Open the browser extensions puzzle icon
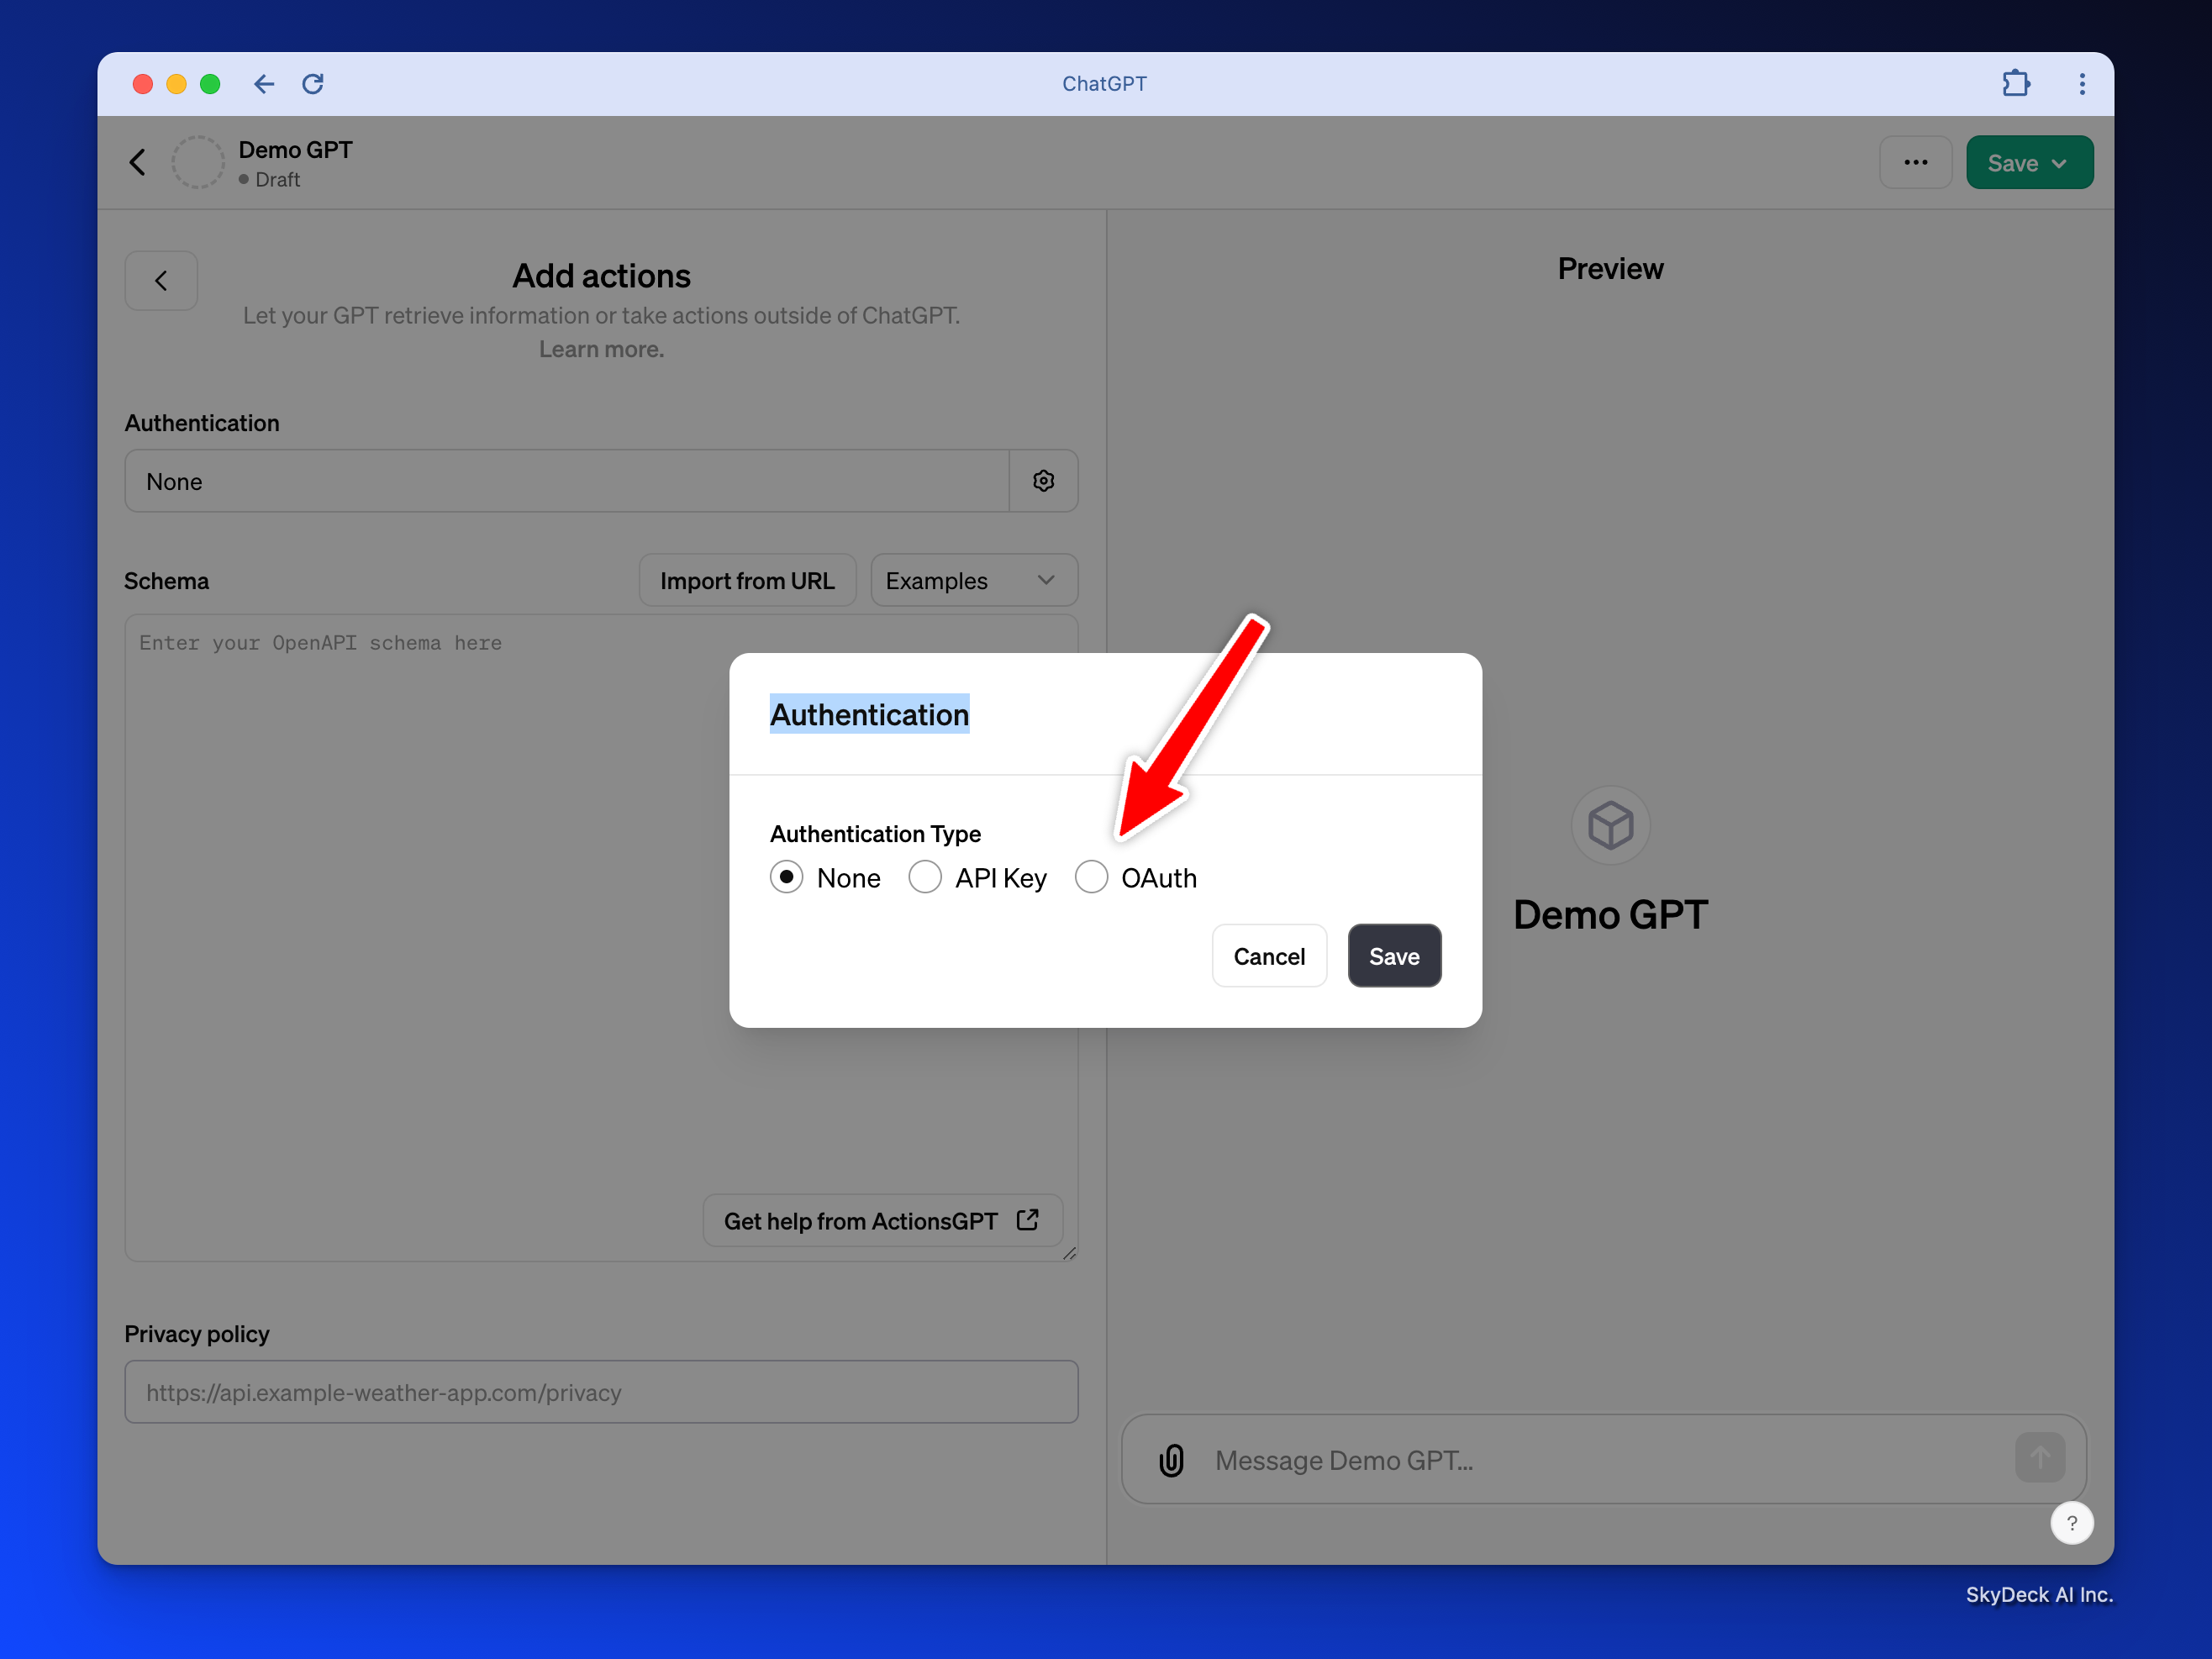This screenshot has height=1659, width=2212. tap(2015, 84)
